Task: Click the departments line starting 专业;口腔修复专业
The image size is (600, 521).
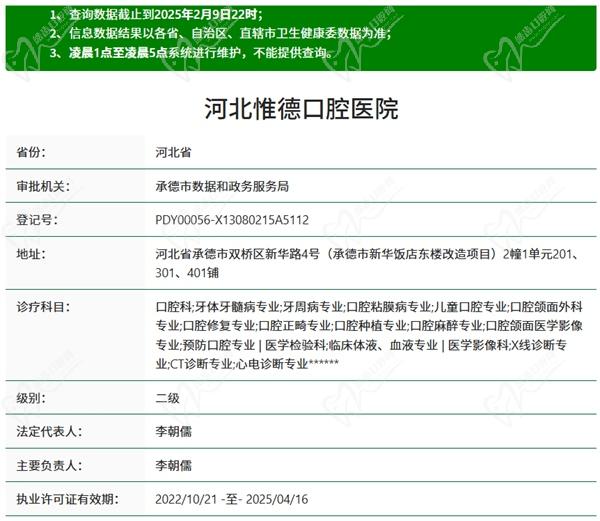Action: (x=369, y=326)
